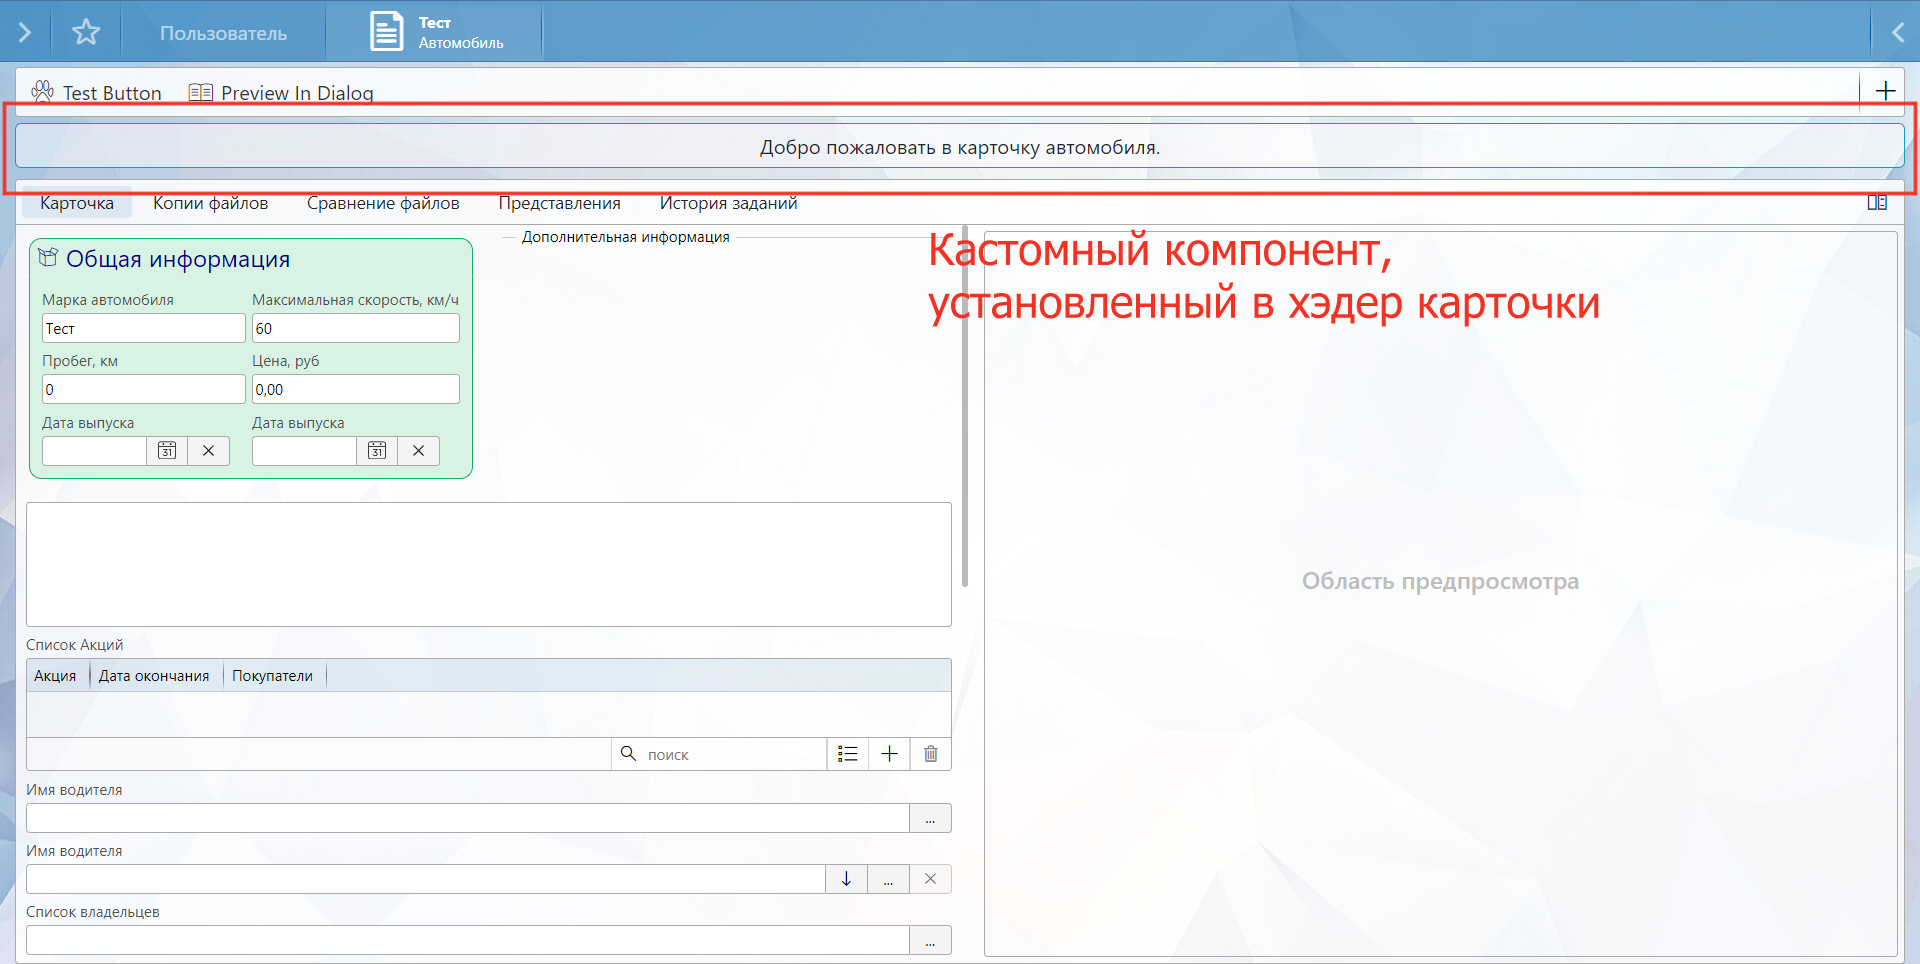This screenshot has height=964, width=1920.
Task: Add new row to Список Акций
Action: (x=889, y=754)
